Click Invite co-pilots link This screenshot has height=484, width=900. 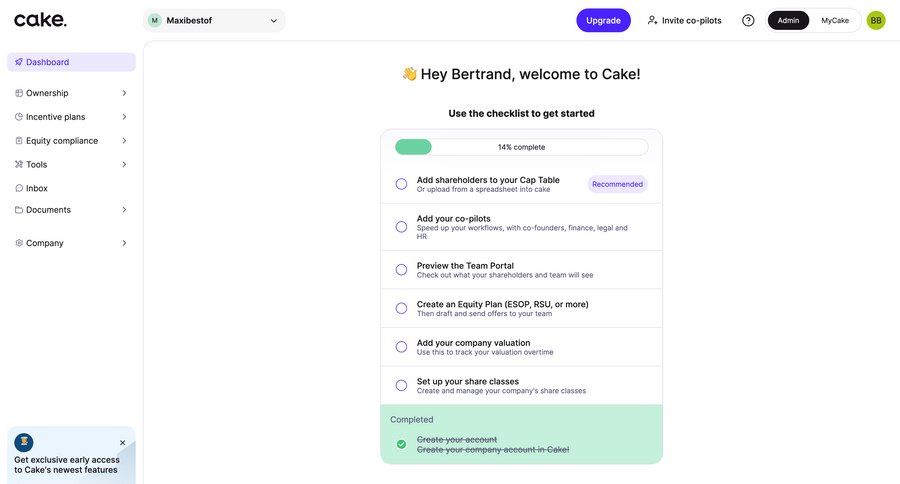pyautogui.click(x=684, y=20)
